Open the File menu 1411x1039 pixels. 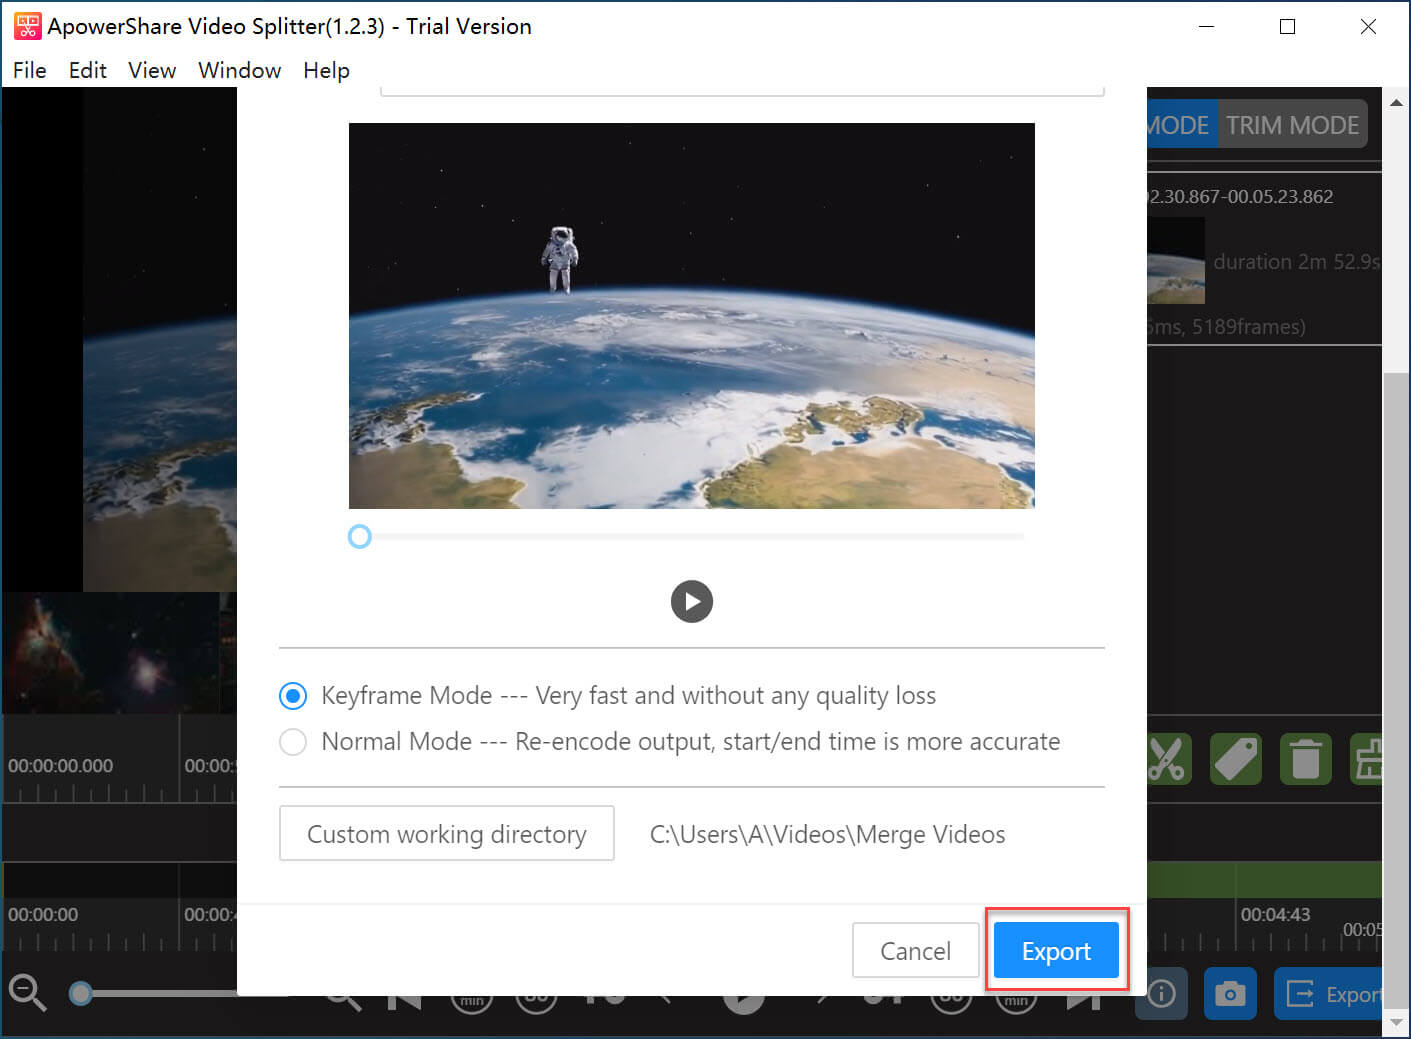[x=30, y=70]
